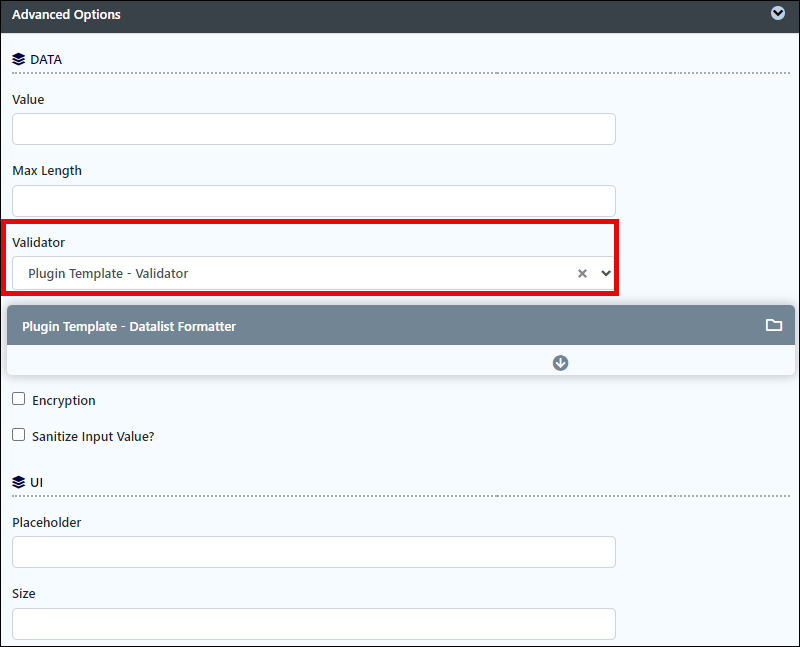The height and width of the screenshot is (647, 800).
Task: Click the down arrow circle icon
Action: pos(560,363)
